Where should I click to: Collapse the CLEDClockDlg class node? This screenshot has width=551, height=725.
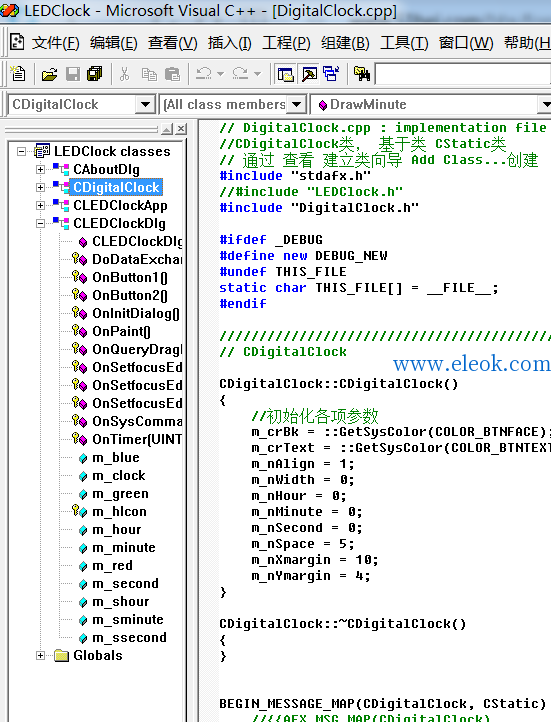(40, 224)
